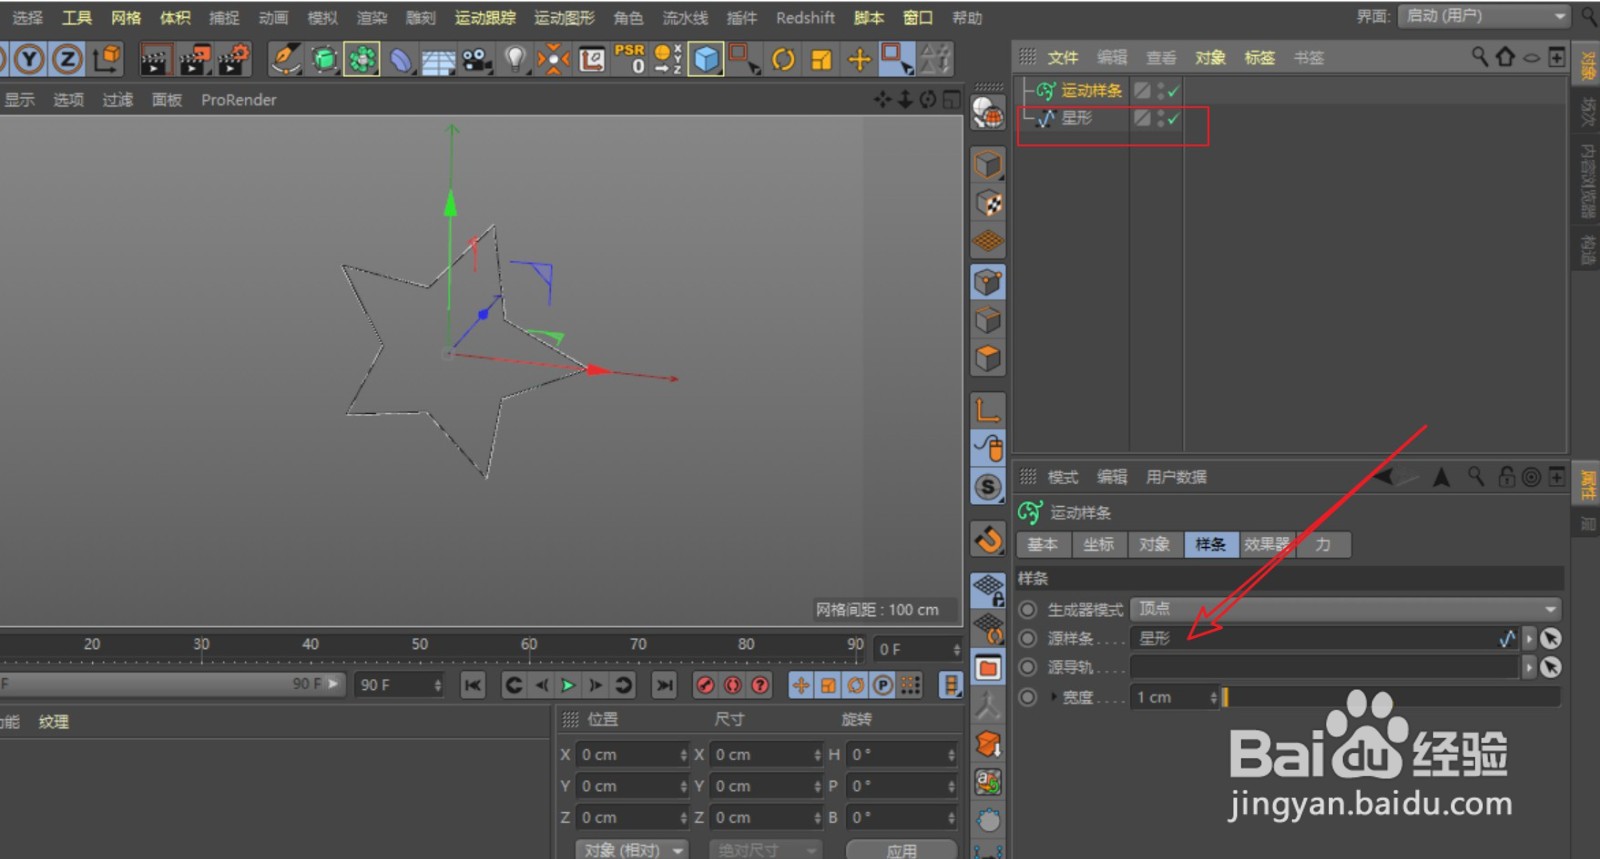Click the frame 50 timeline marker

420,644
